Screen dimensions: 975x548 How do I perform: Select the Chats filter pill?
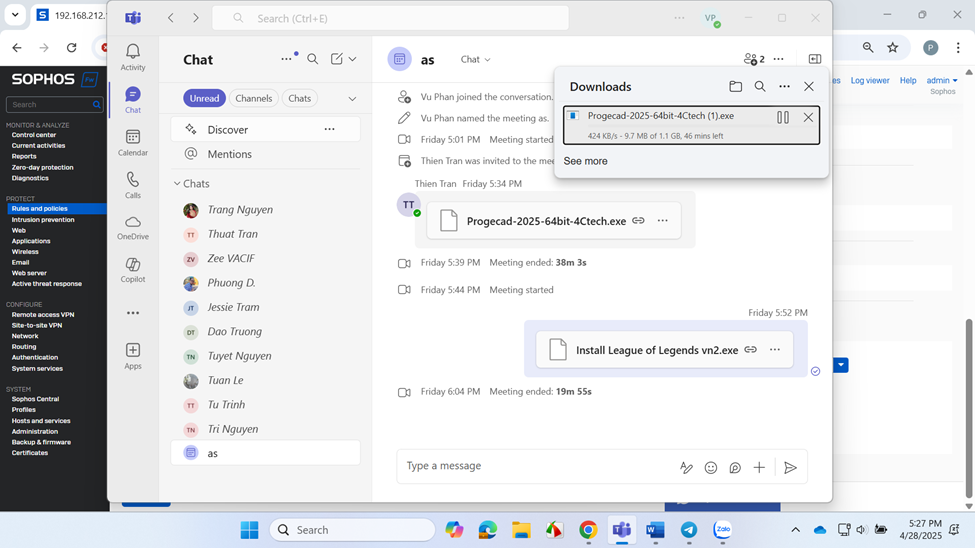pos(299,99)
